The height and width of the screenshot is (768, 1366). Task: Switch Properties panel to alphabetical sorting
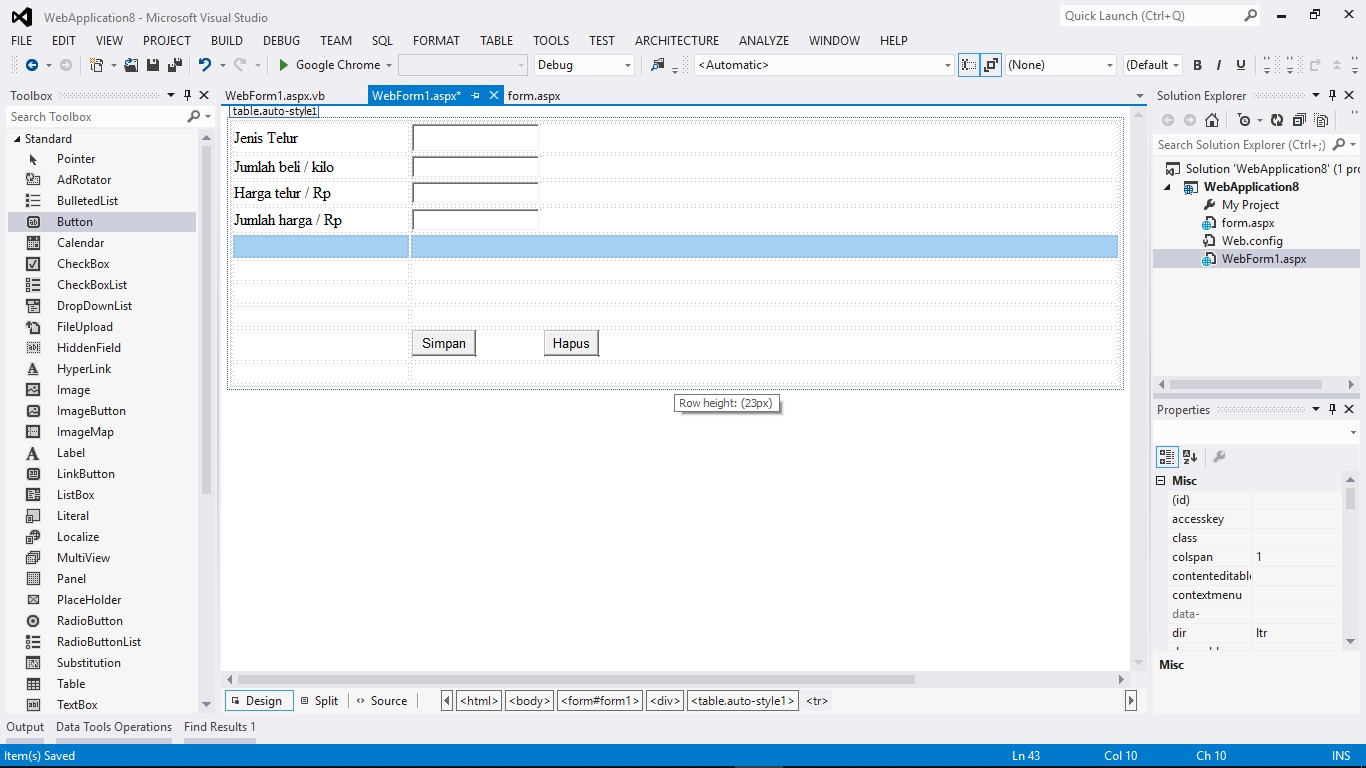click(x=1189, y=456)
